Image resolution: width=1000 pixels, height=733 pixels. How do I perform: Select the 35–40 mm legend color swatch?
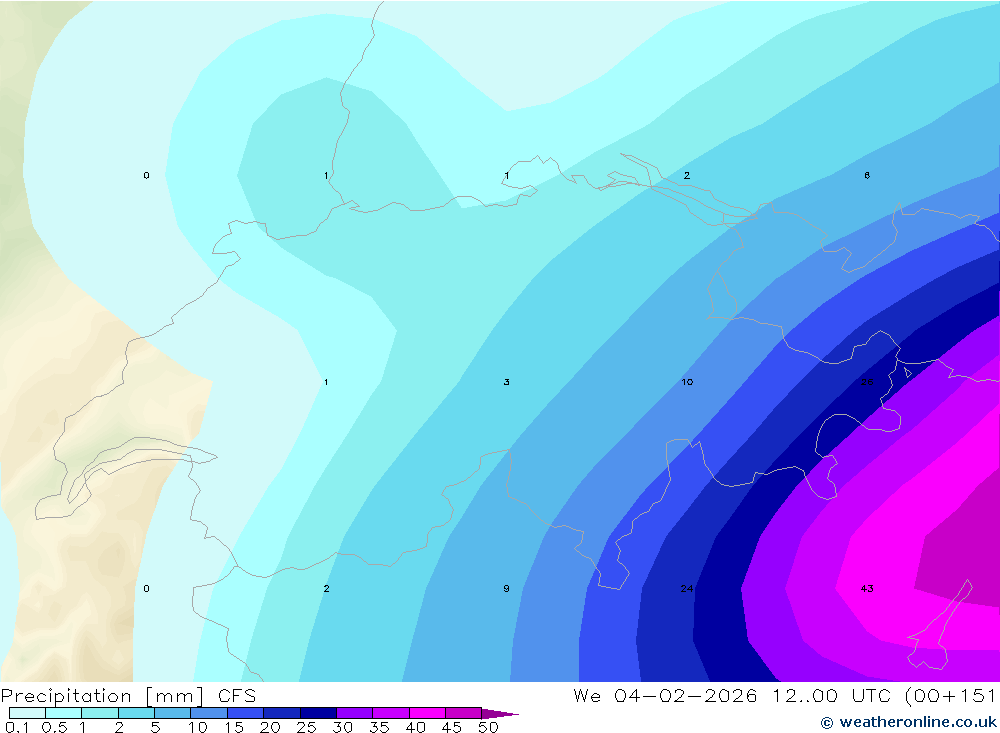coord(391,713)
